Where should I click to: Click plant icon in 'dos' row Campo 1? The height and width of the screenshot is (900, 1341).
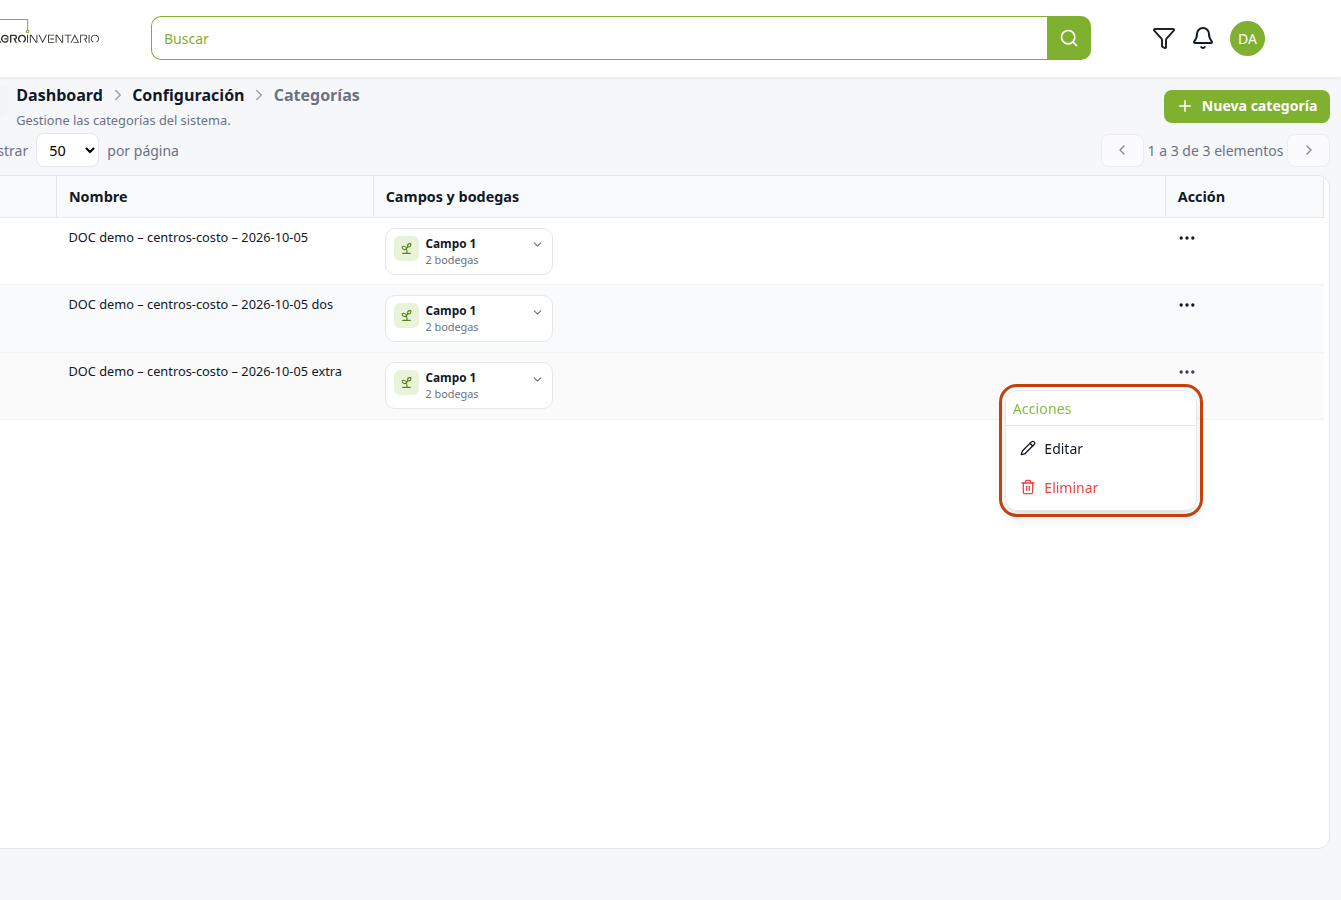point(406,316)
